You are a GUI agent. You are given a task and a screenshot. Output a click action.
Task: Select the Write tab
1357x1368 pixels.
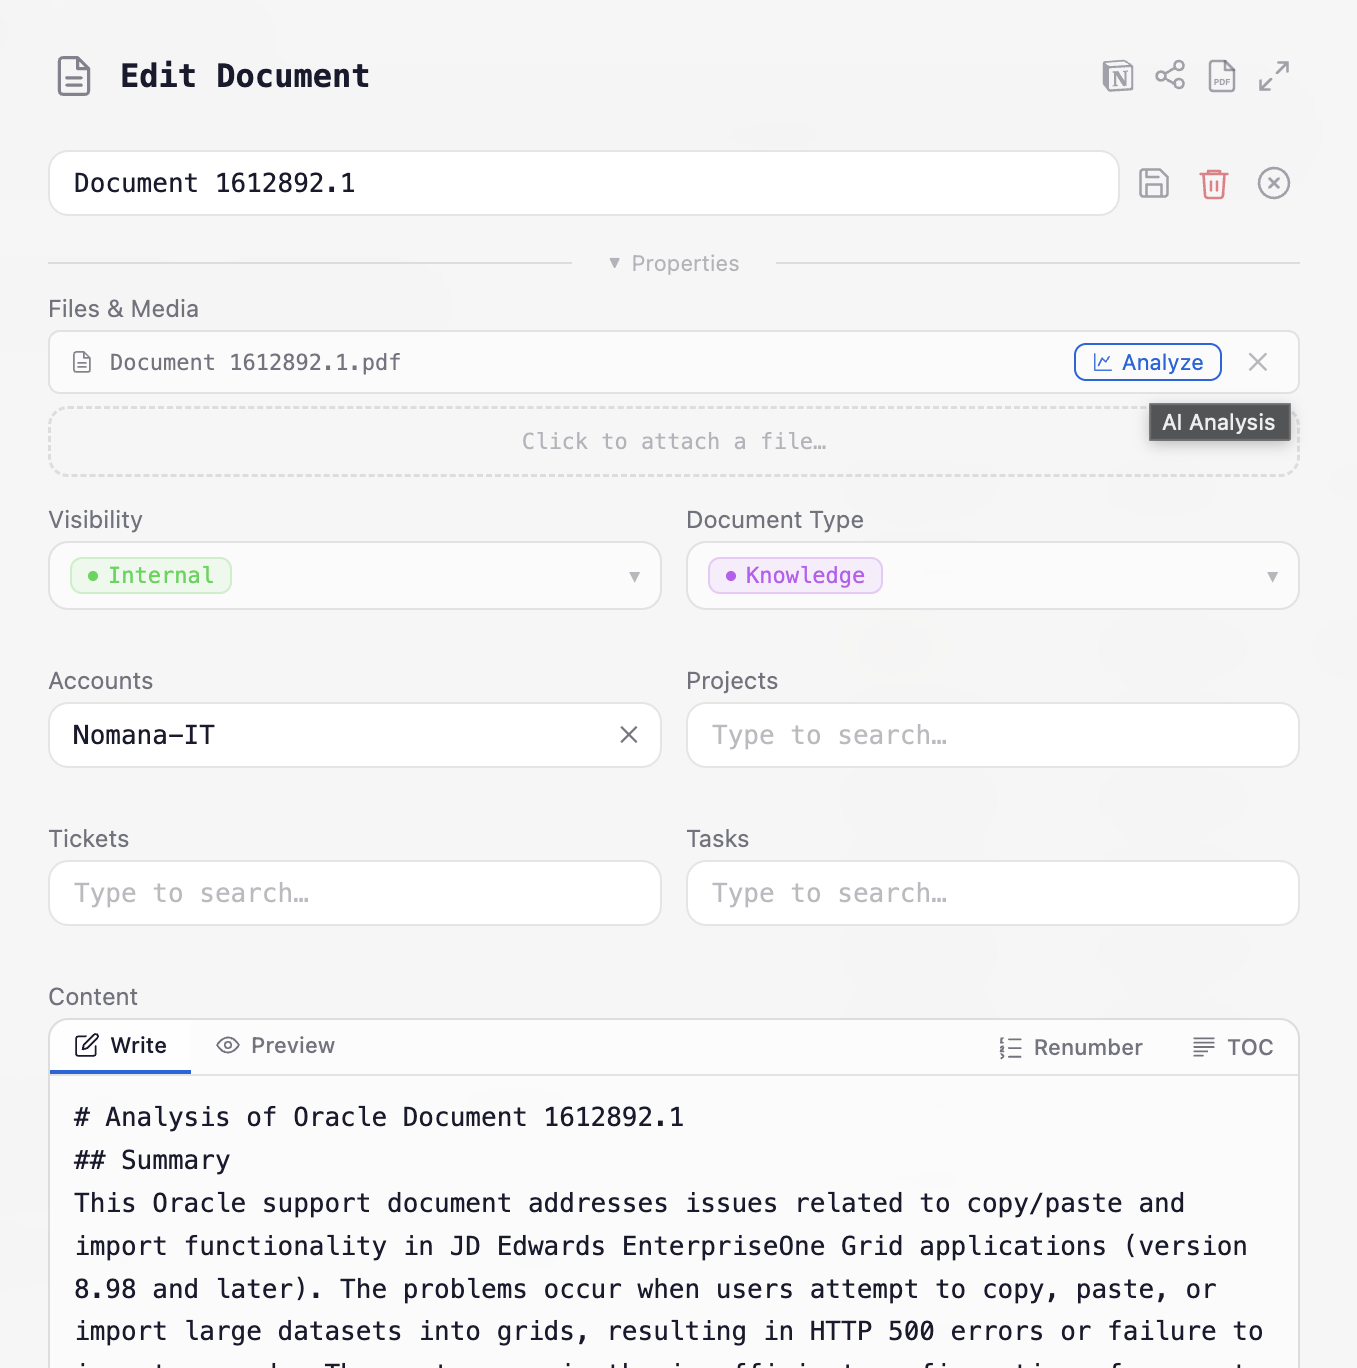[120, 1045]
